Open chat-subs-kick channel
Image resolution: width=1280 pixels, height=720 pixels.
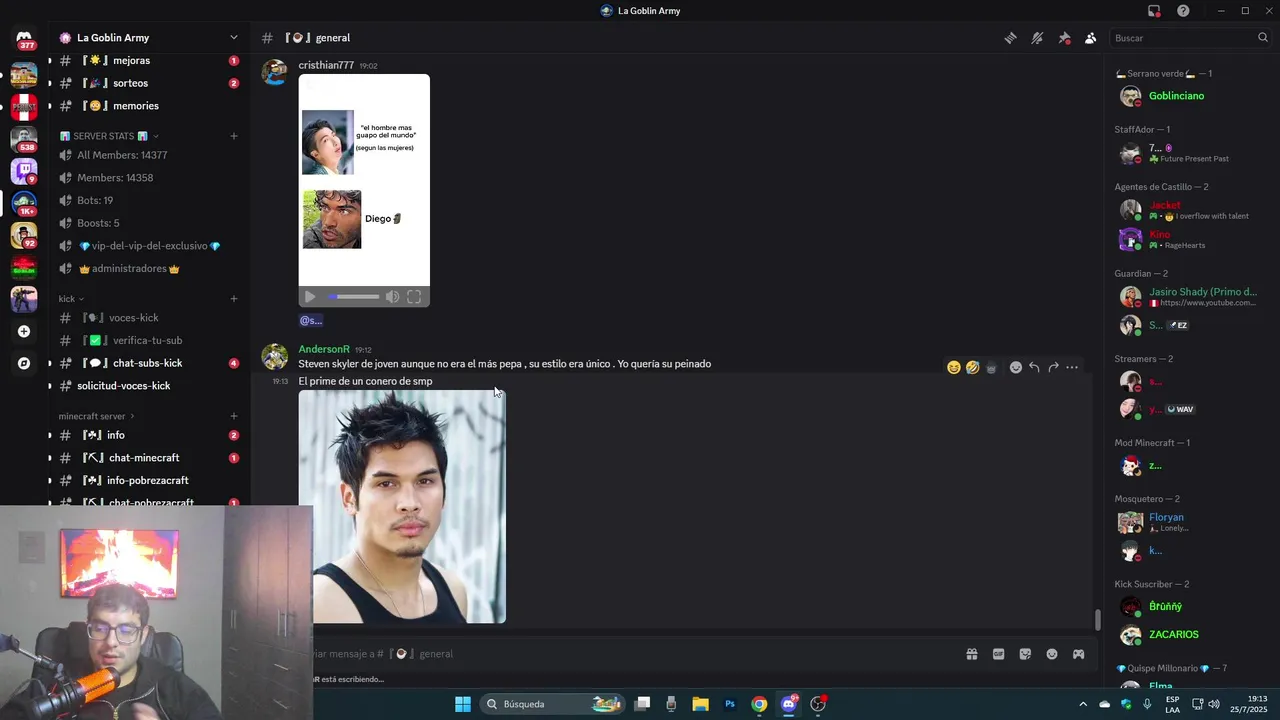[x=148, y=363]
